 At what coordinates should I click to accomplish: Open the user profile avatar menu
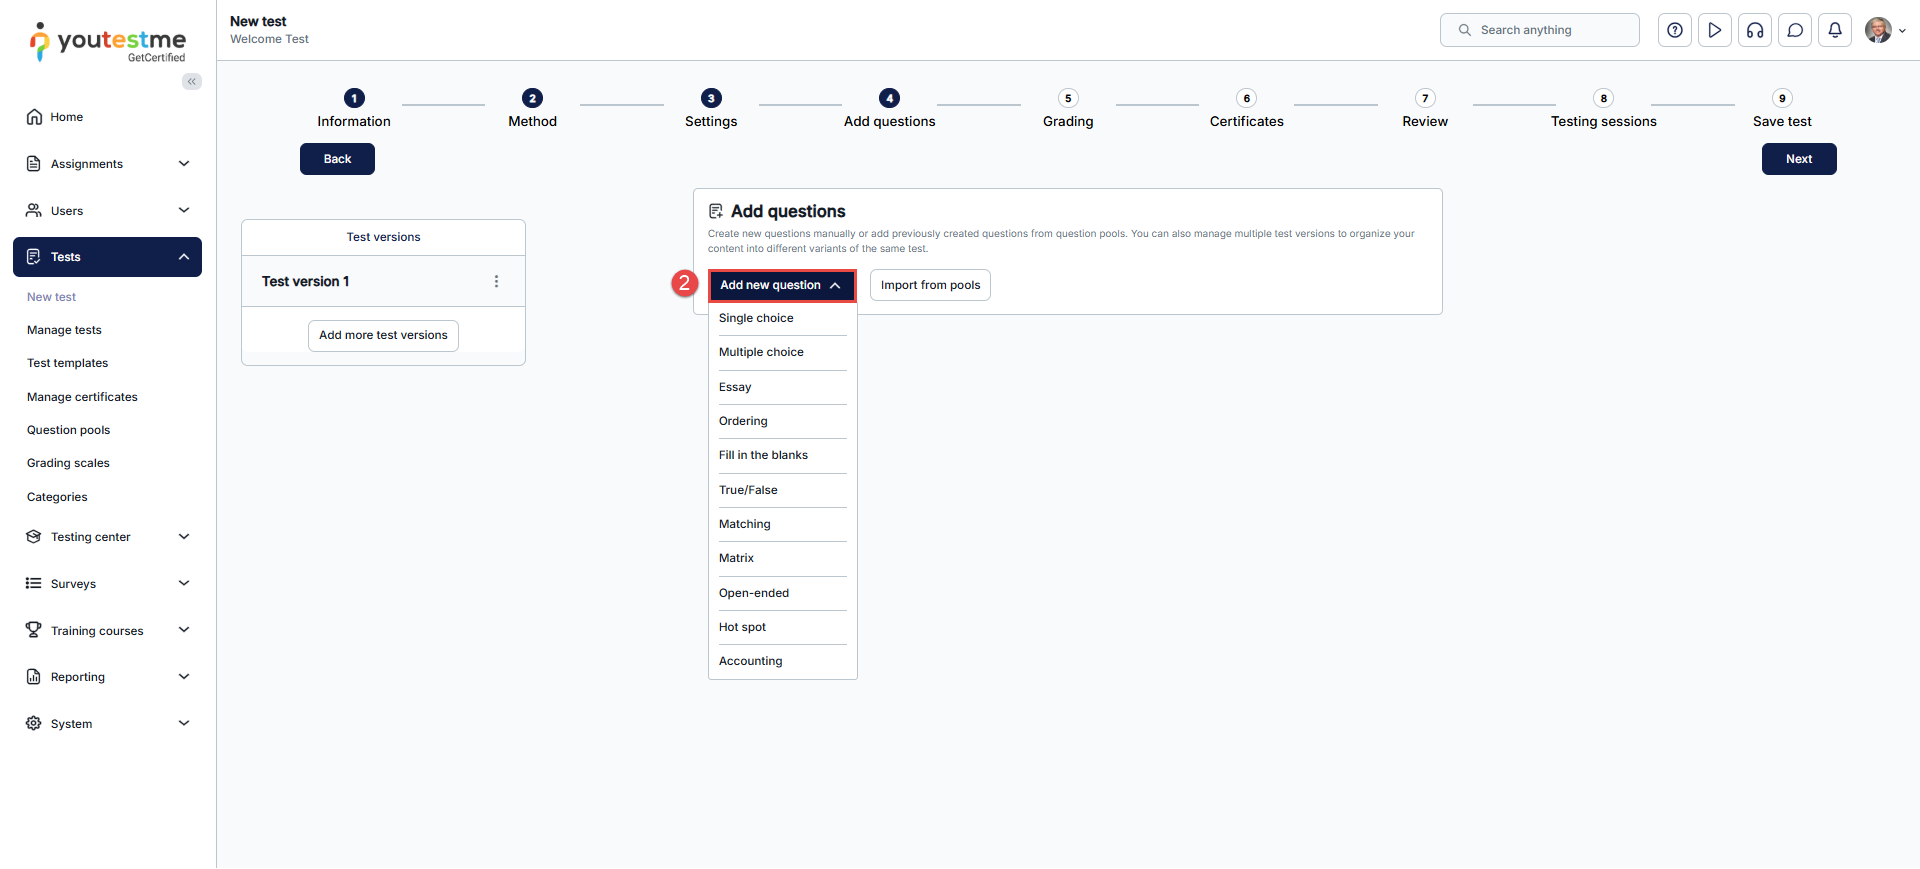(x=1879, y=30)
